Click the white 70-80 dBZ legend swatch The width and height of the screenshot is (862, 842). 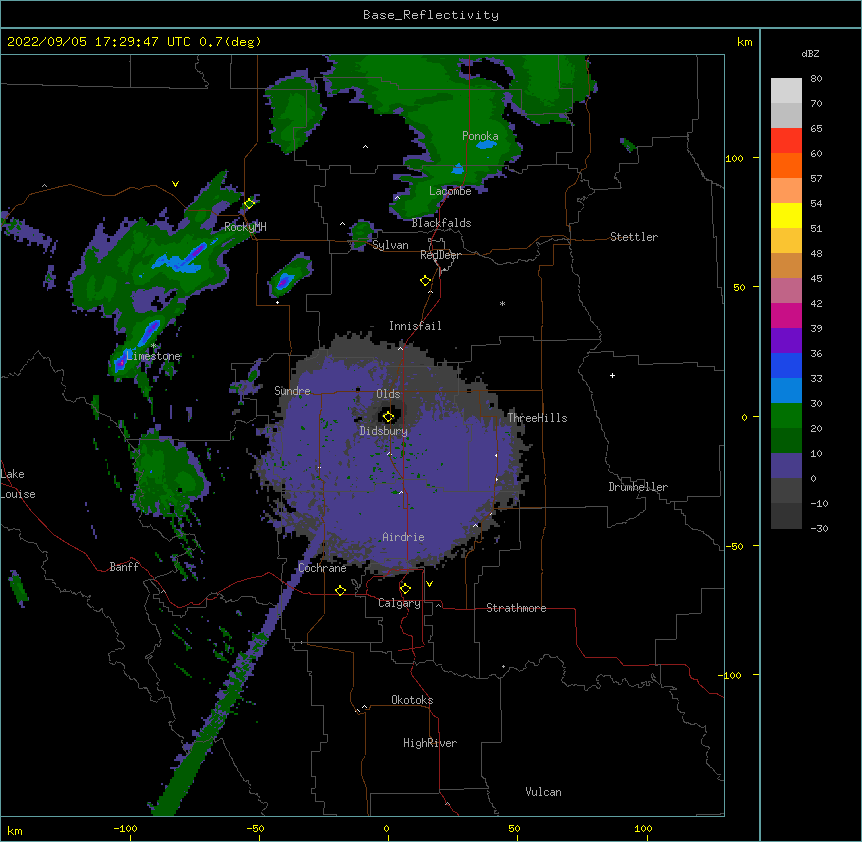tap(786, 91)
